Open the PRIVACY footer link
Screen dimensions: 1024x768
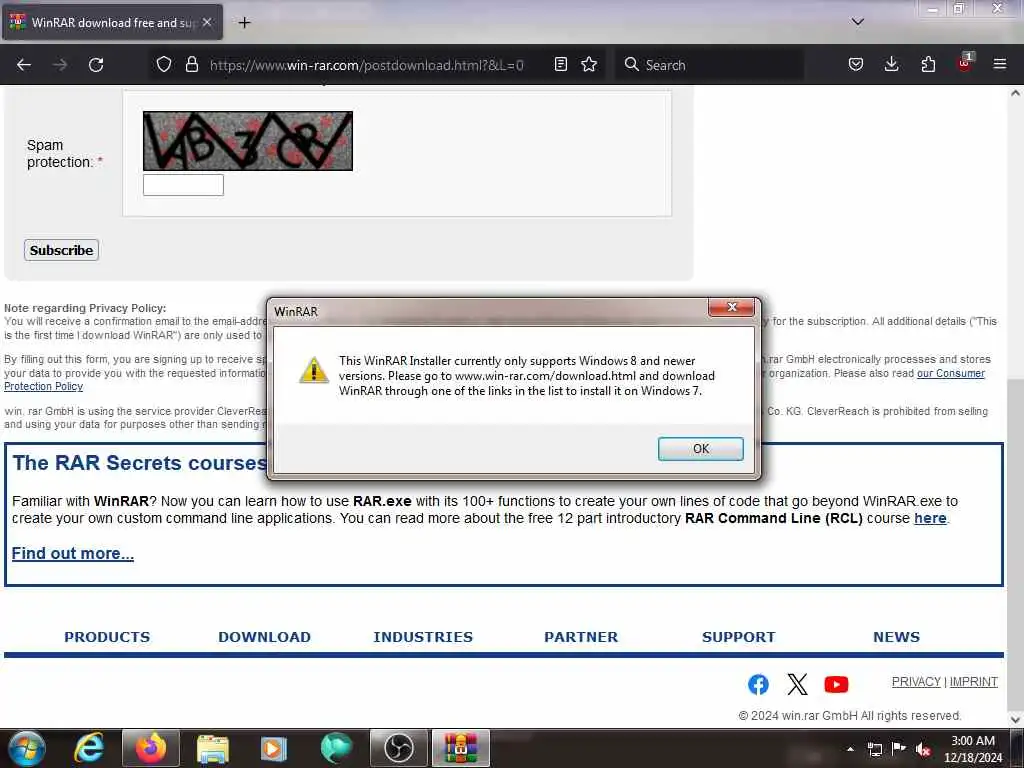tap(916, 682)
